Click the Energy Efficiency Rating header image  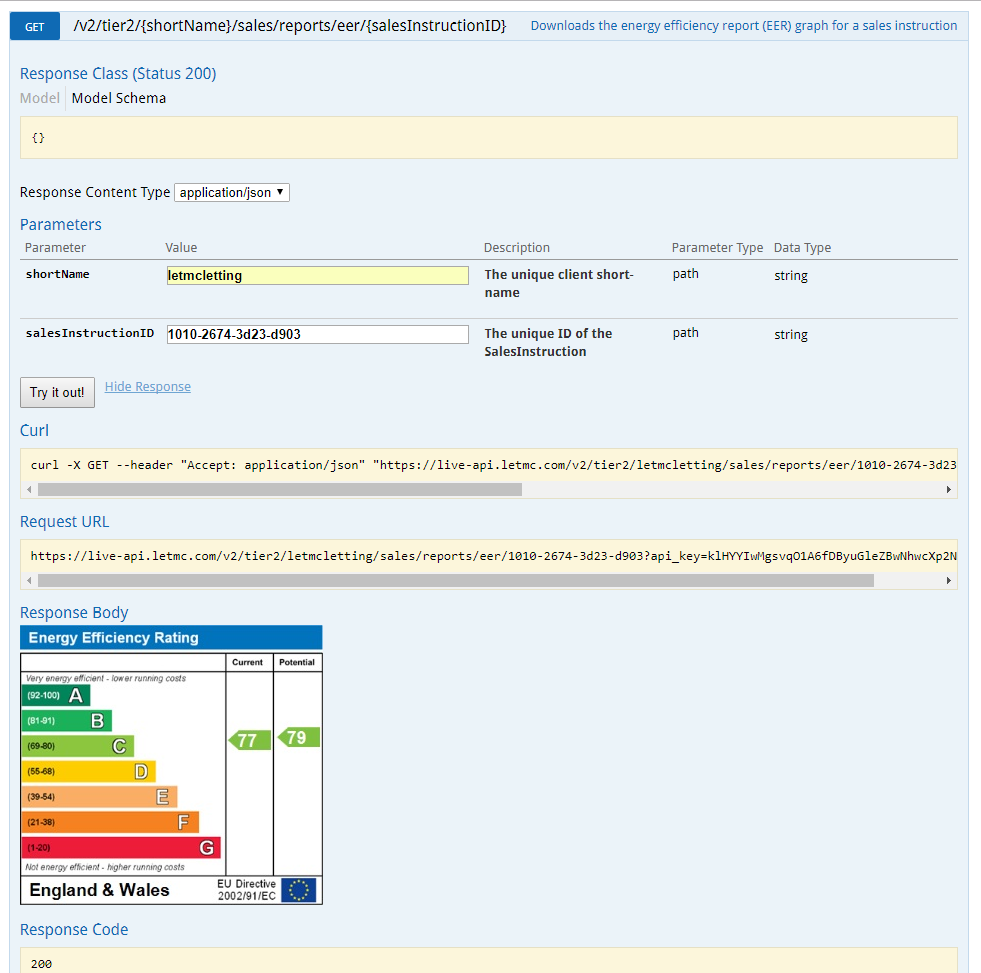tap(171, 638)
